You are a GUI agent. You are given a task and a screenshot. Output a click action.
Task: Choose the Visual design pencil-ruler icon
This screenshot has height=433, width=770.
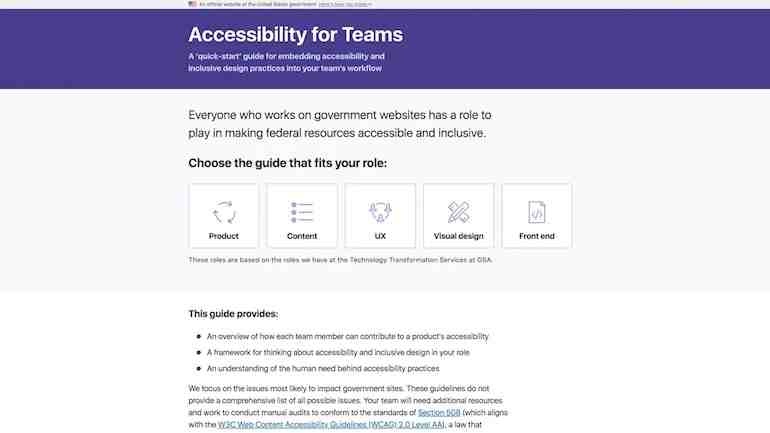pos(458,212)
